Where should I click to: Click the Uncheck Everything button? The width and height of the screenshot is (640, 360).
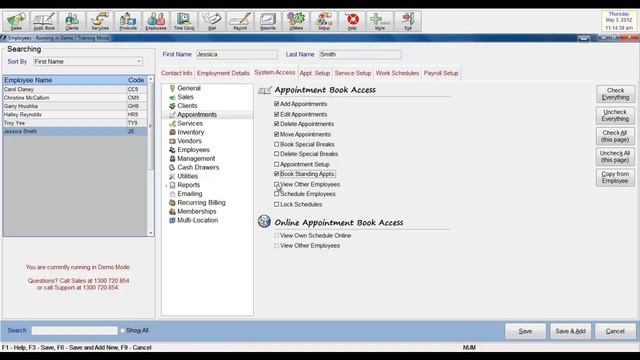click(x=615, y=115)
